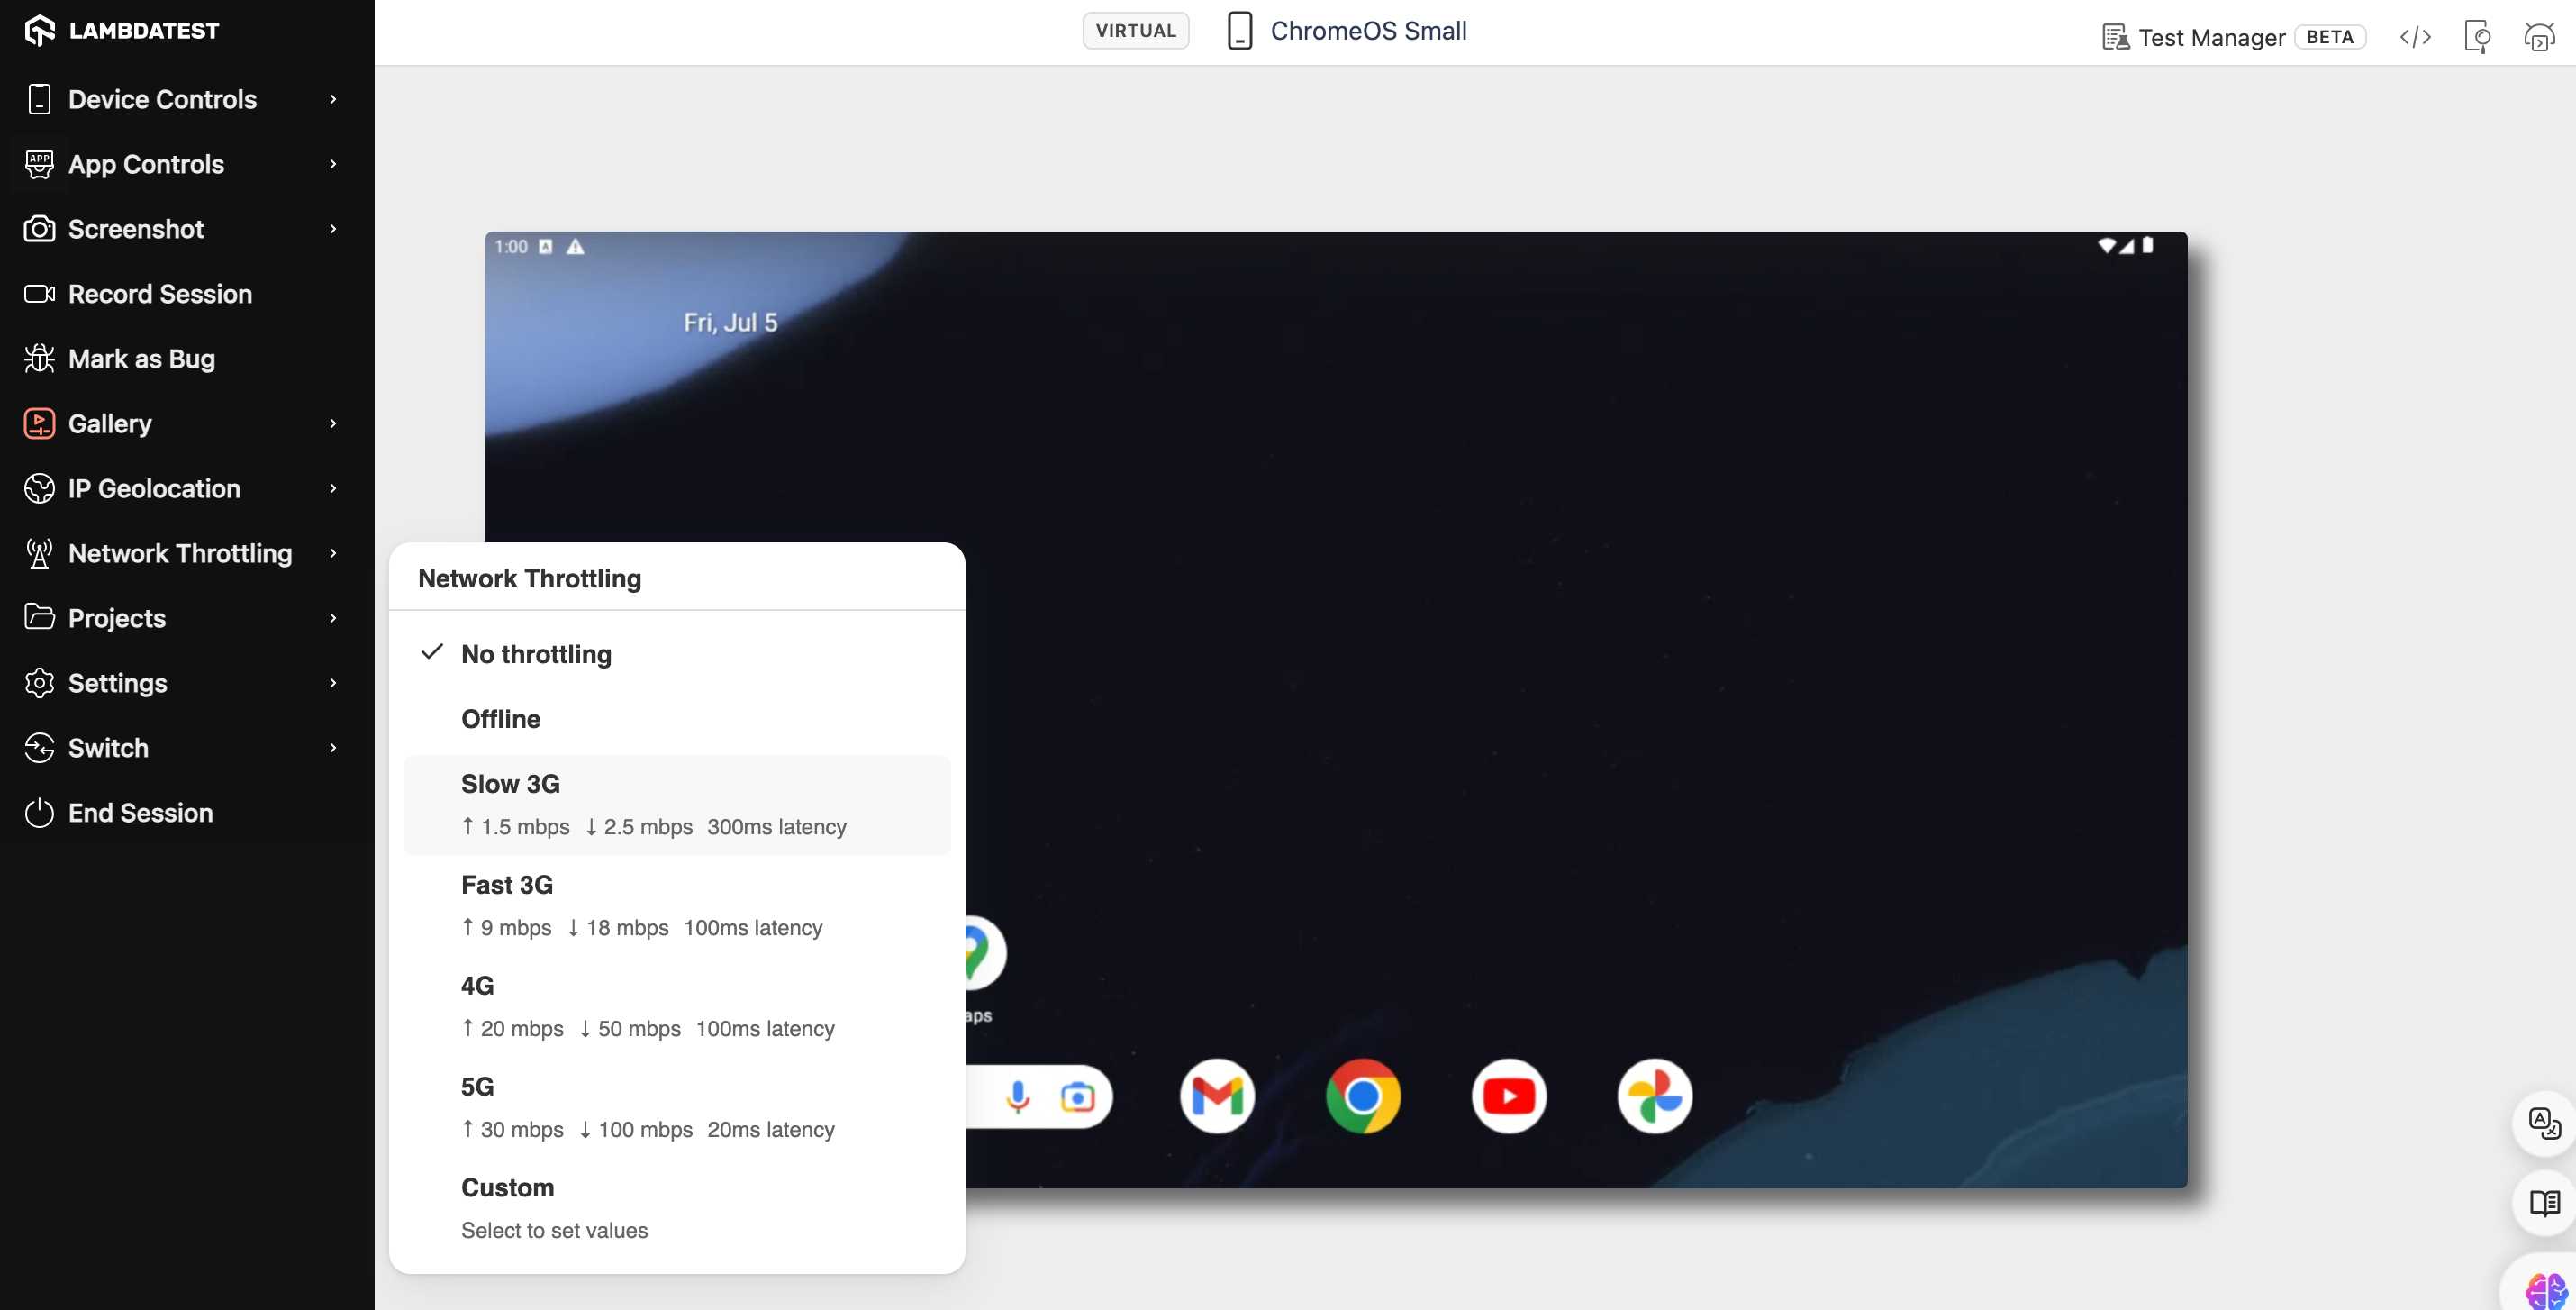Click the Mark as Bug icon

(x=39, y=358)
